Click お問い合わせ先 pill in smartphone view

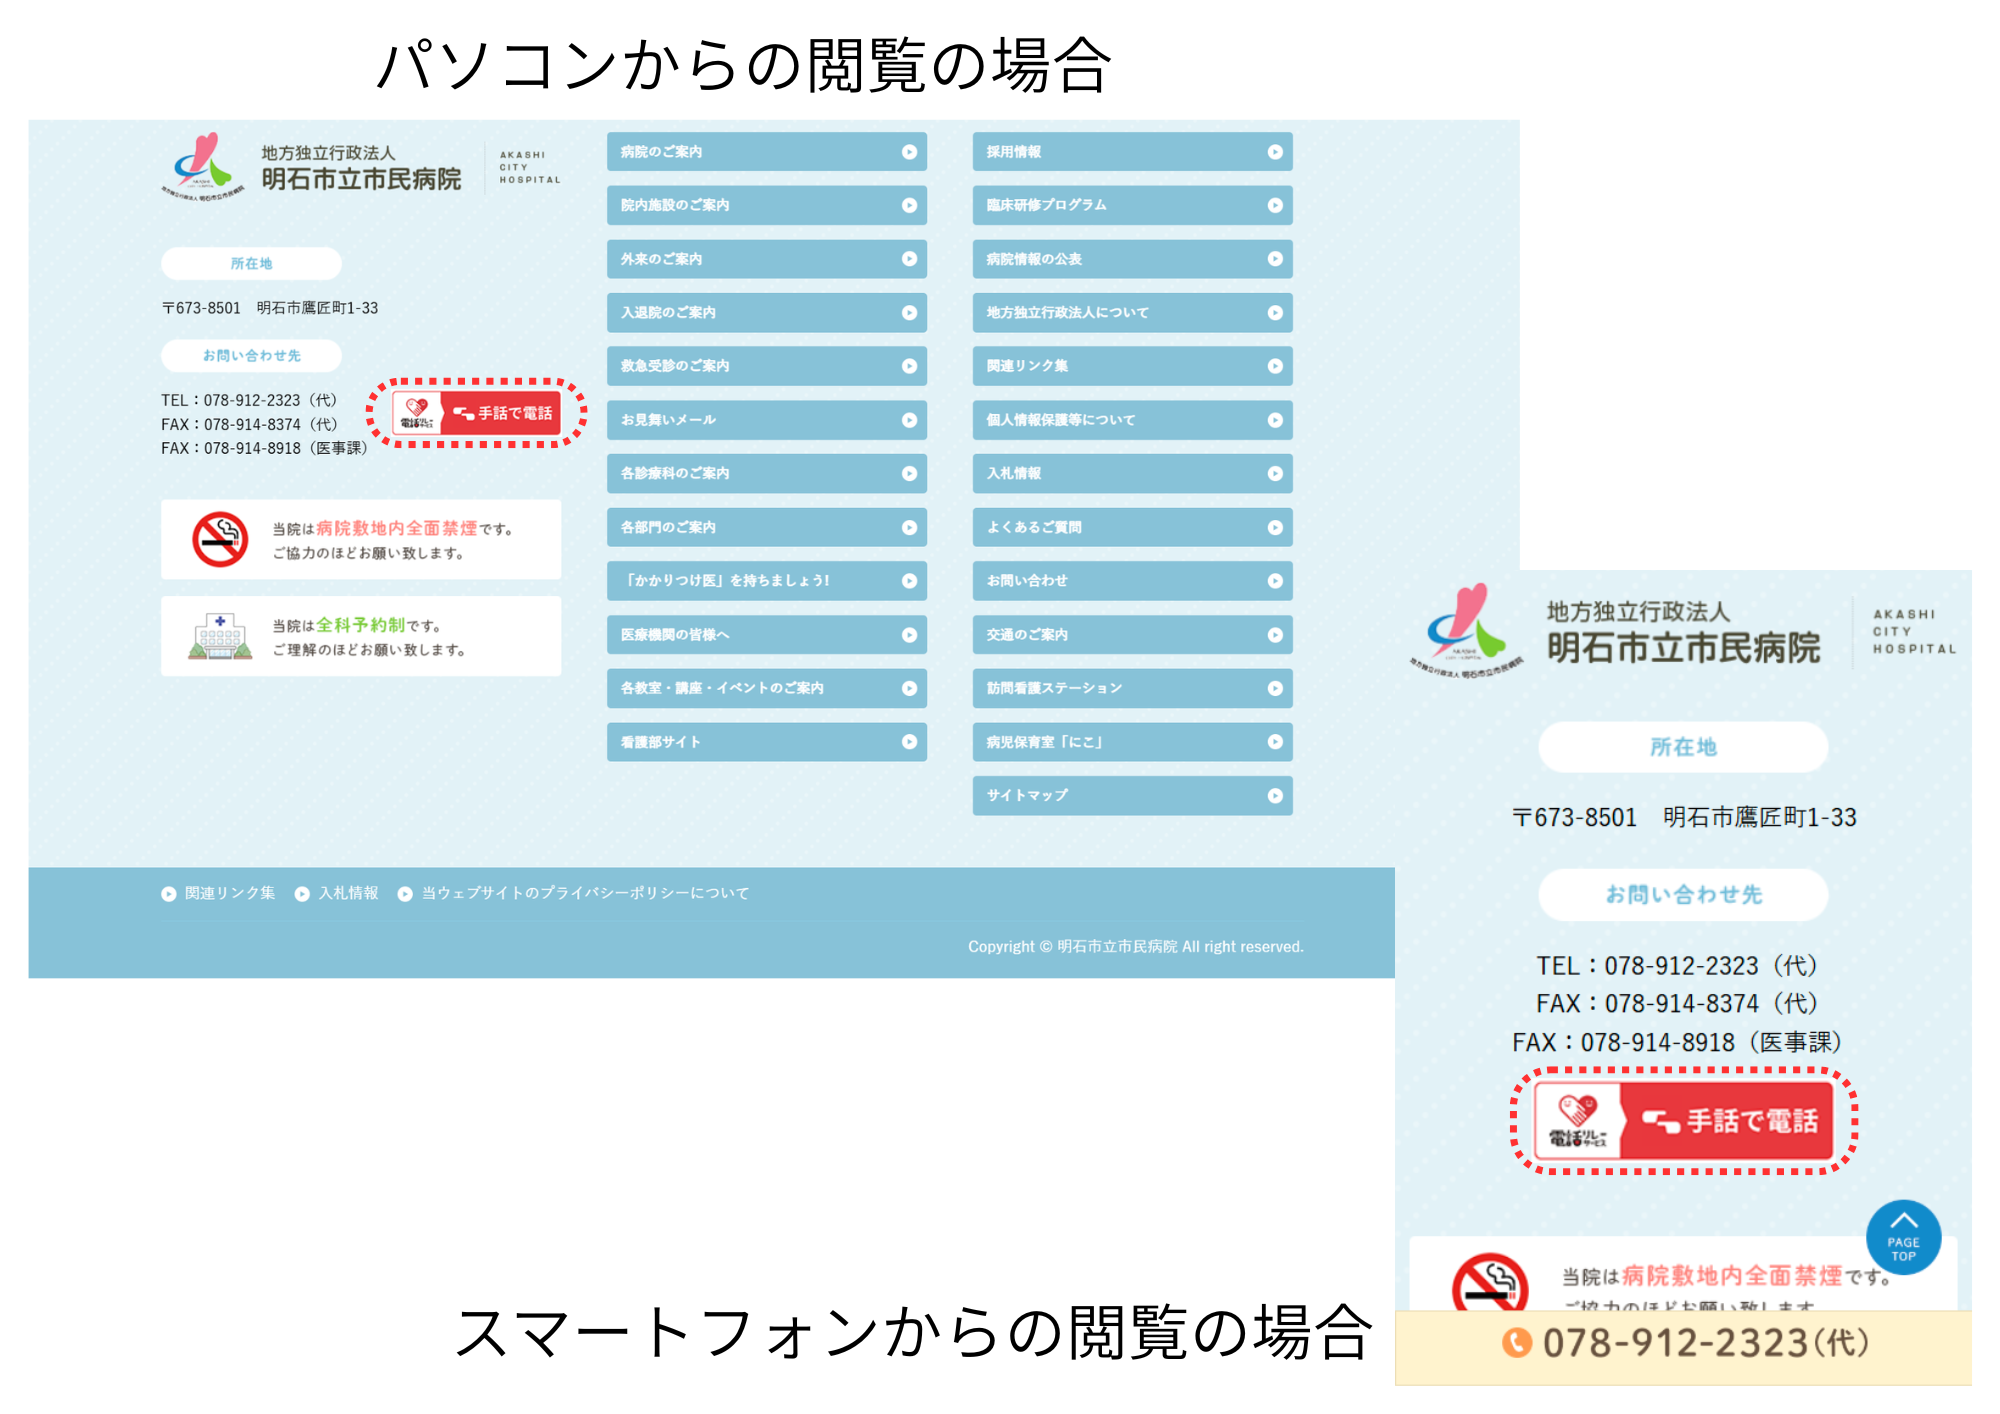pos(1683,895)
